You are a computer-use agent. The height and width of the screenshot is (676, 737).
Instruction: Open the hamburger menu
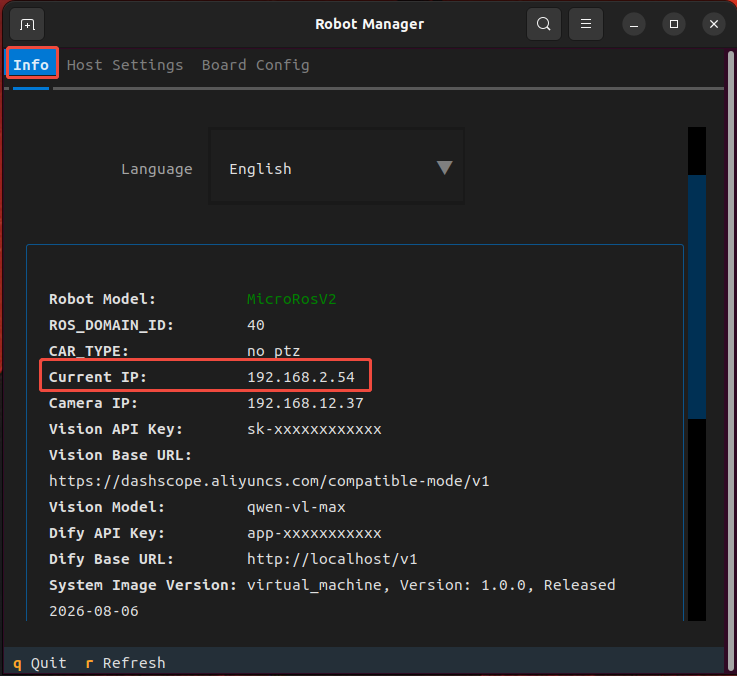tap(586, 24)
